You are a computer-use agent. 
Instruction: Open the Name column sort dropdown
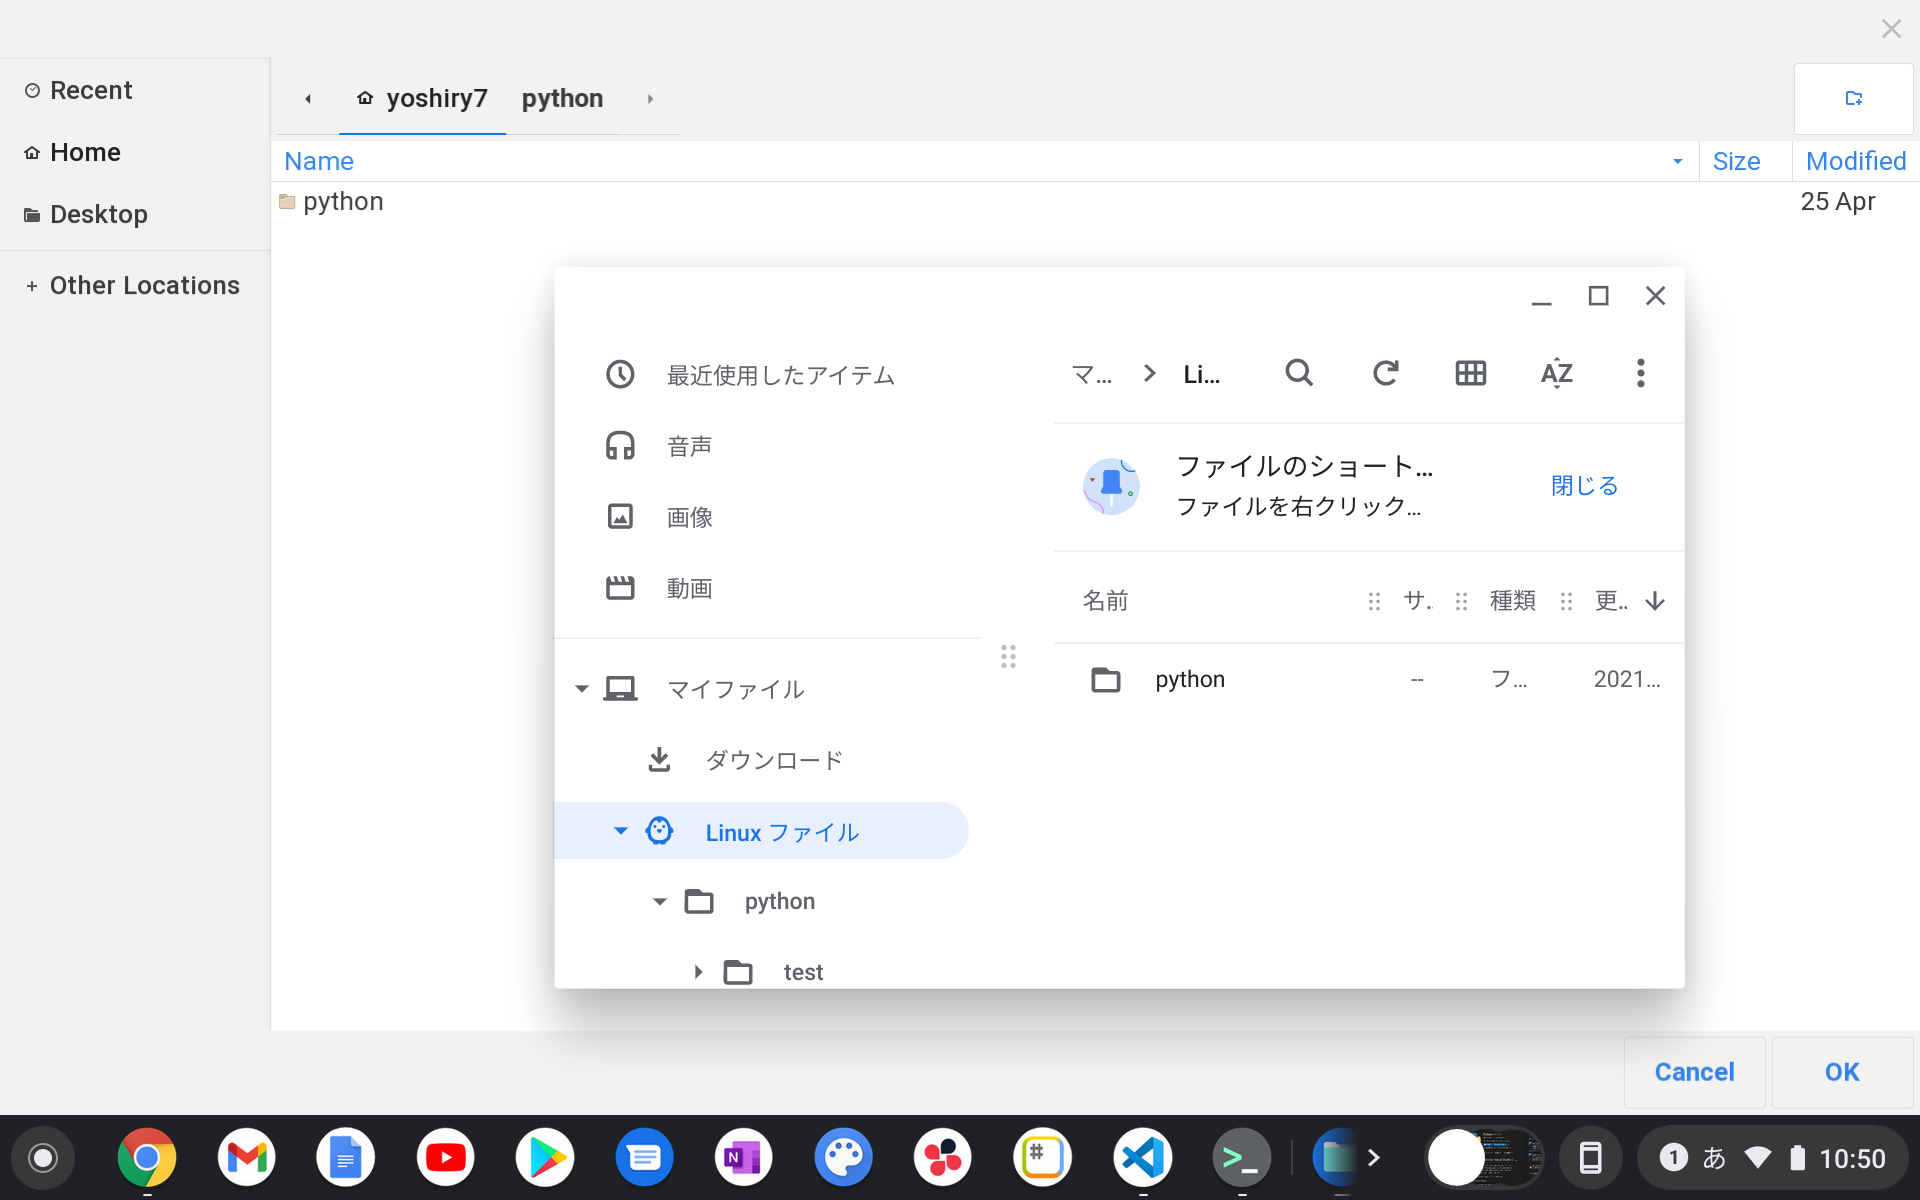pos(1678,161)
